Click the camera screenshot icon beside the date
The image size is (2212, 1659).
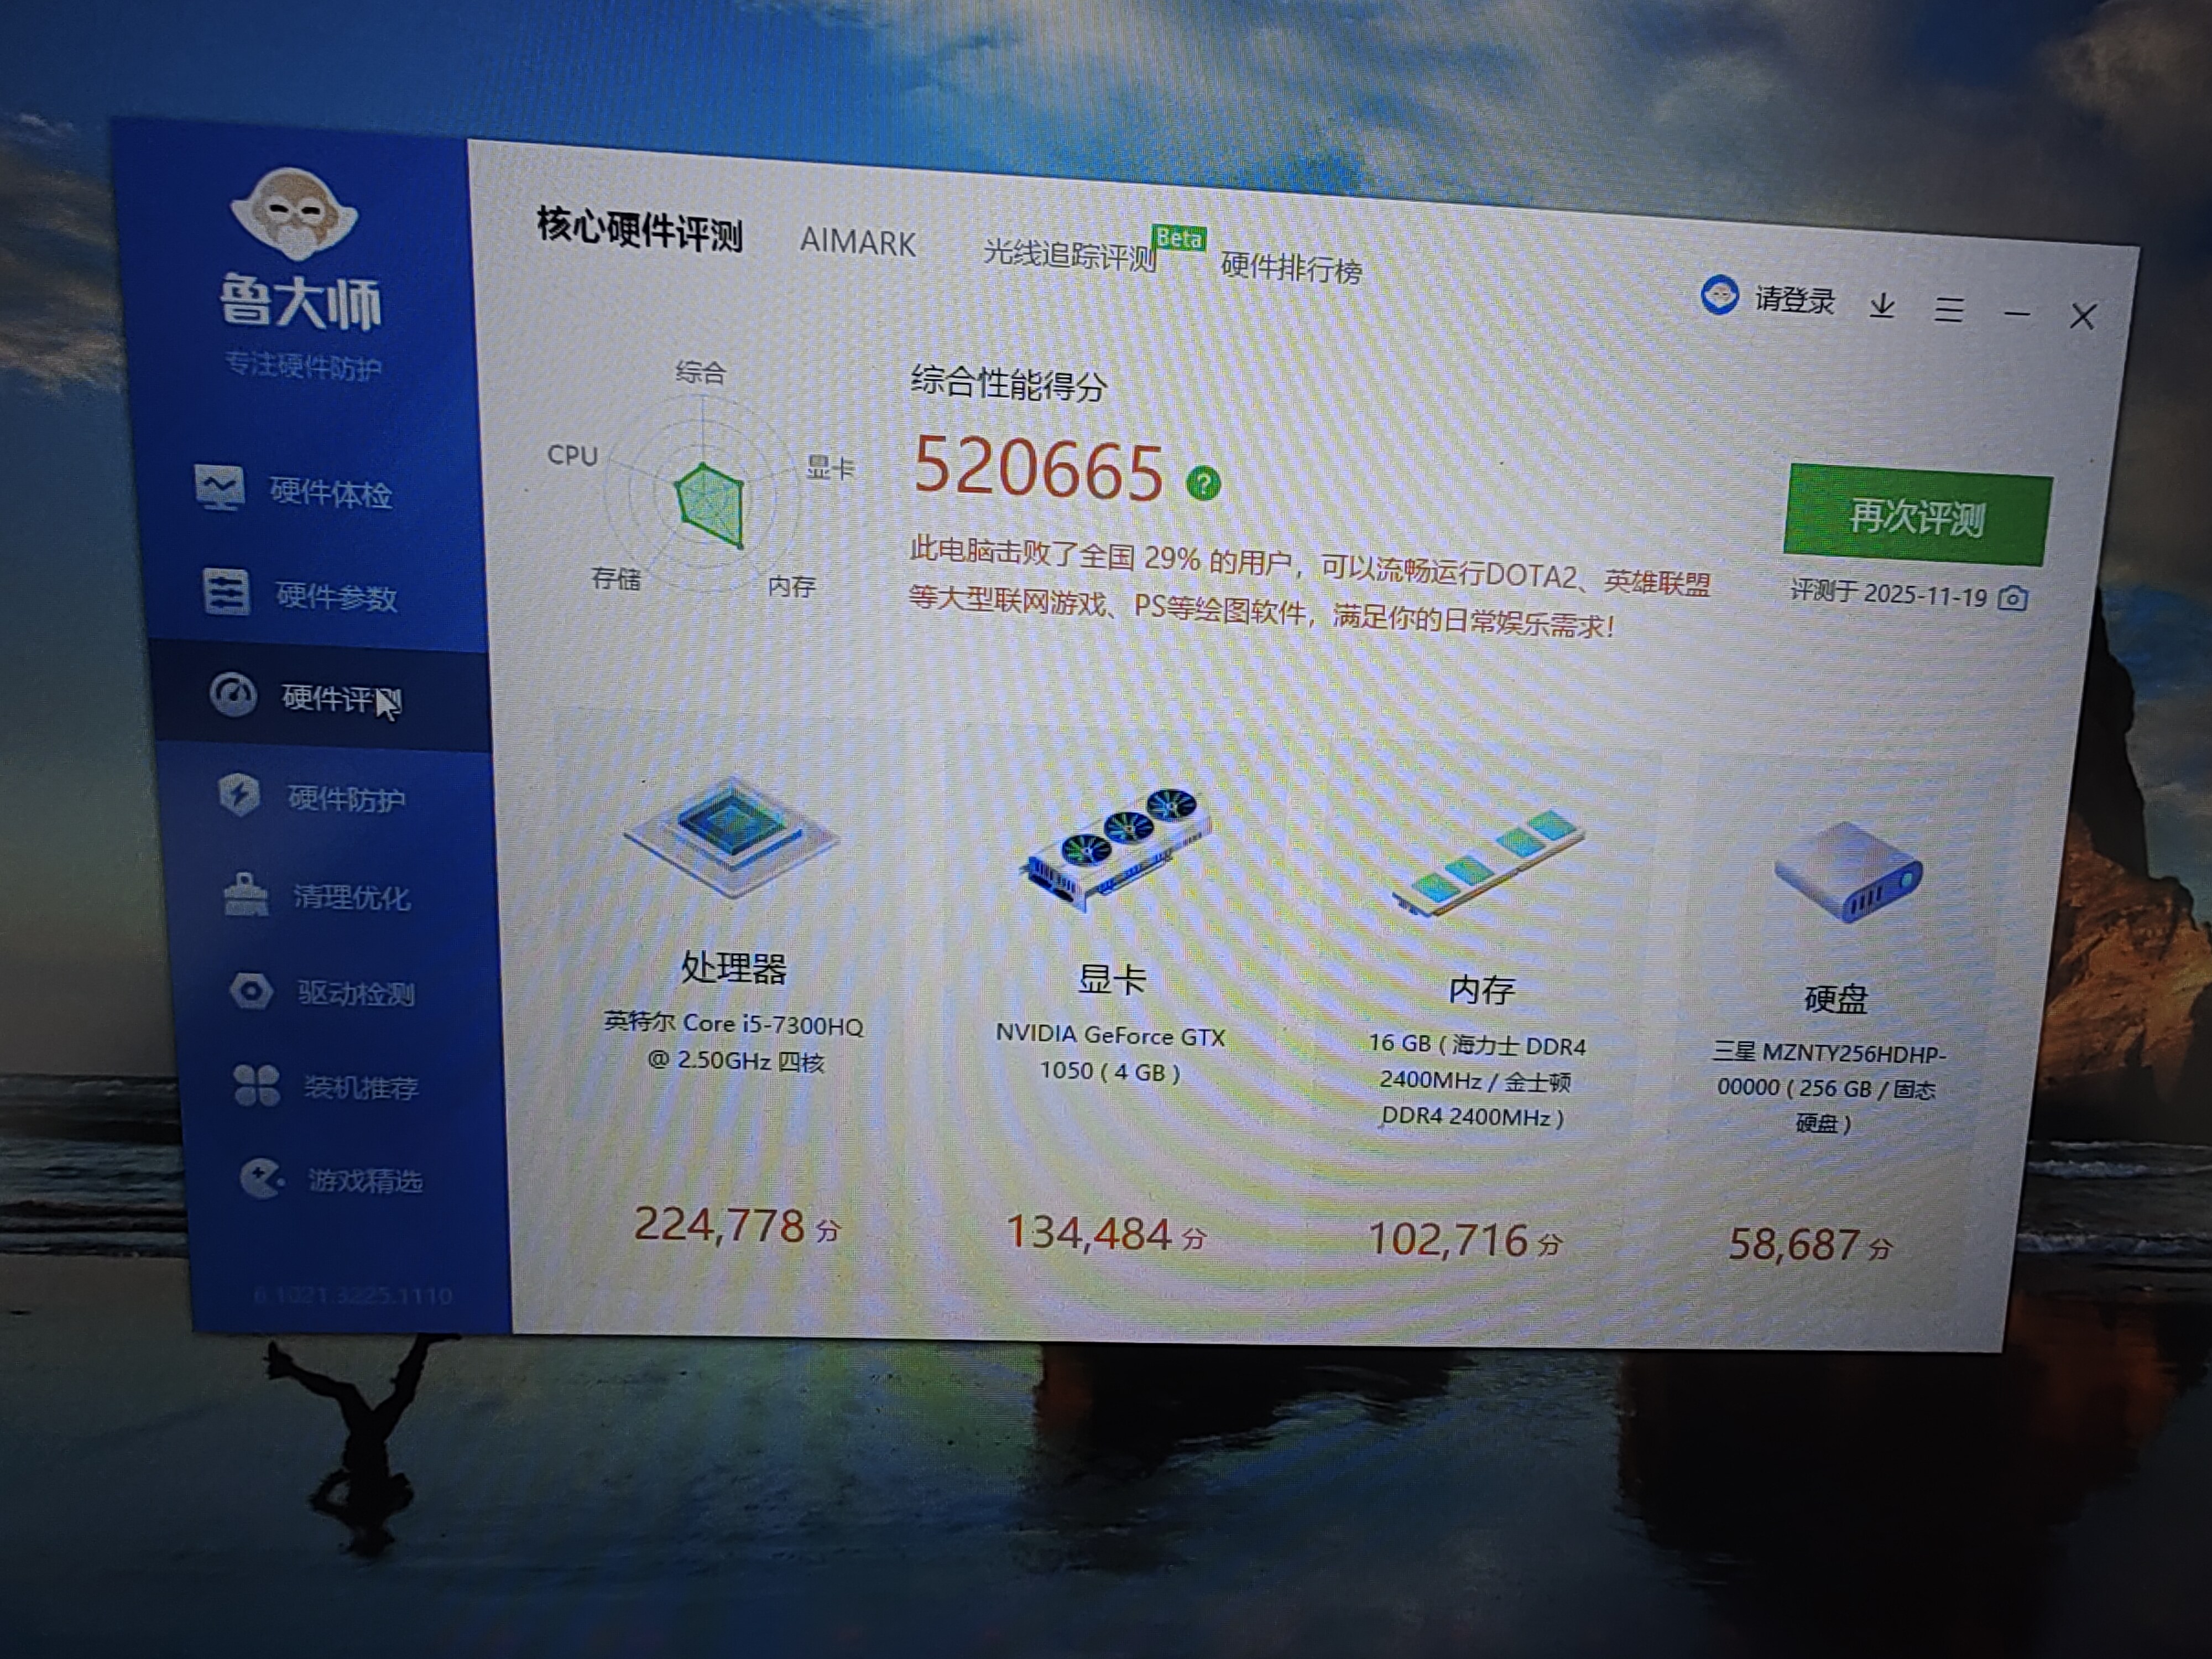click(x=2013, y=599)
